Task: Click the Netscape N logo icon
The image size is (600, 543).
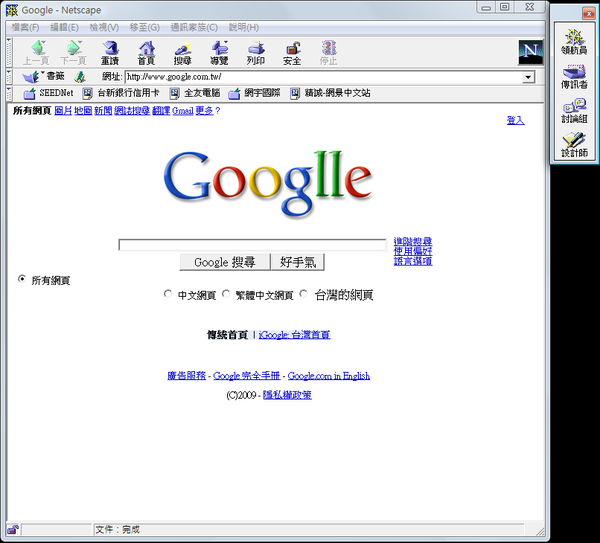Action: pyautogui.click(x=530, y=52)
